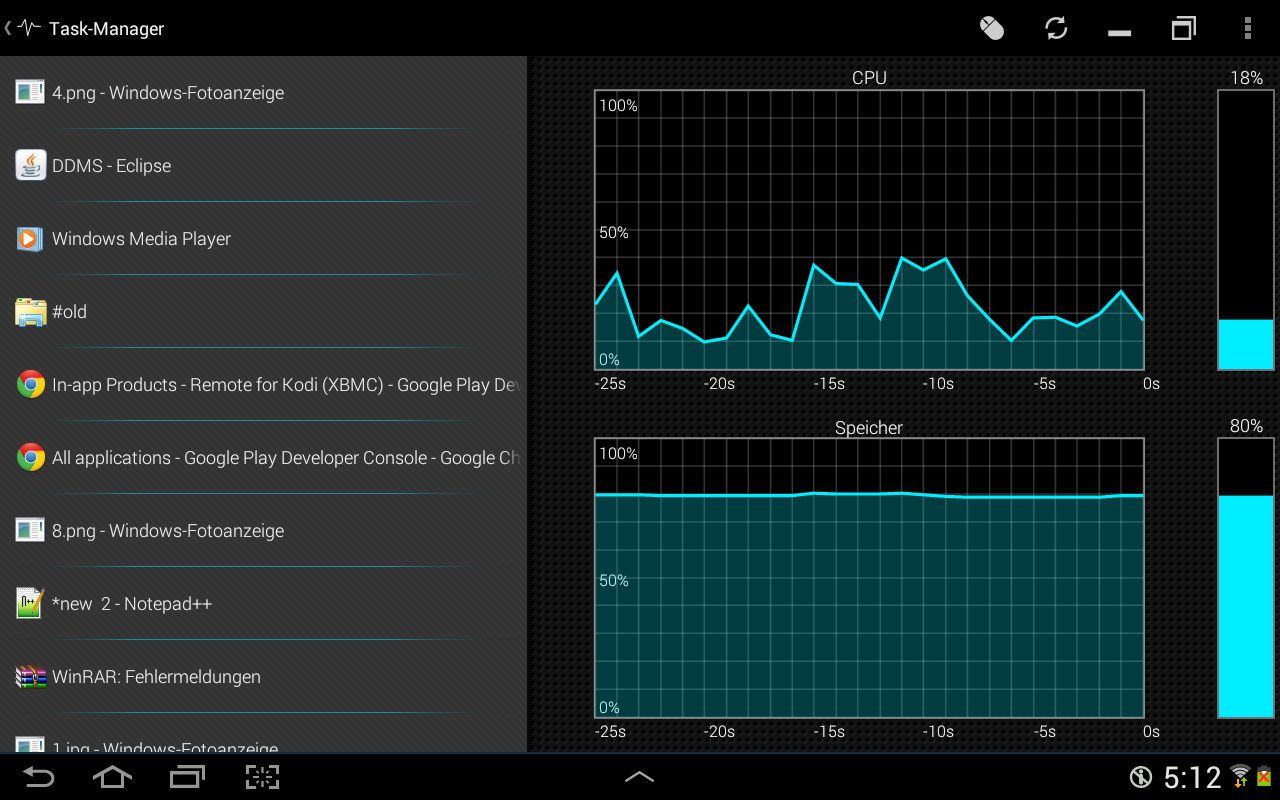Tap the folder icon for #old
The image size is (1280, 800).
click(x=31, y=312)
